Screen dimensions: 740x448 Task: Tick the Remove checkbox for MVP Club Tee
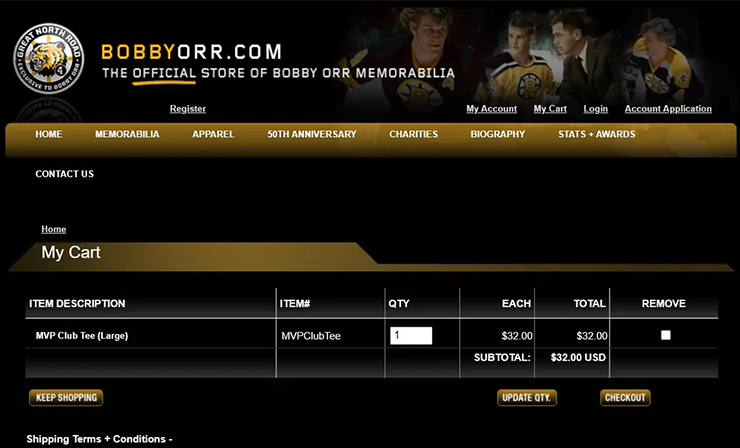tap(666, 335)
